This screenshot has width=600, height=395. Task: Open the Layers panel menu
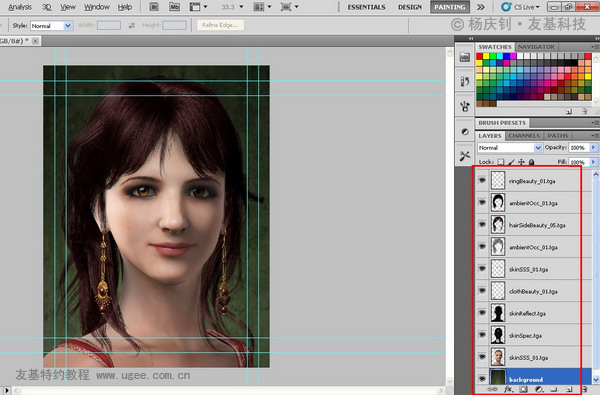pos(595,135)
